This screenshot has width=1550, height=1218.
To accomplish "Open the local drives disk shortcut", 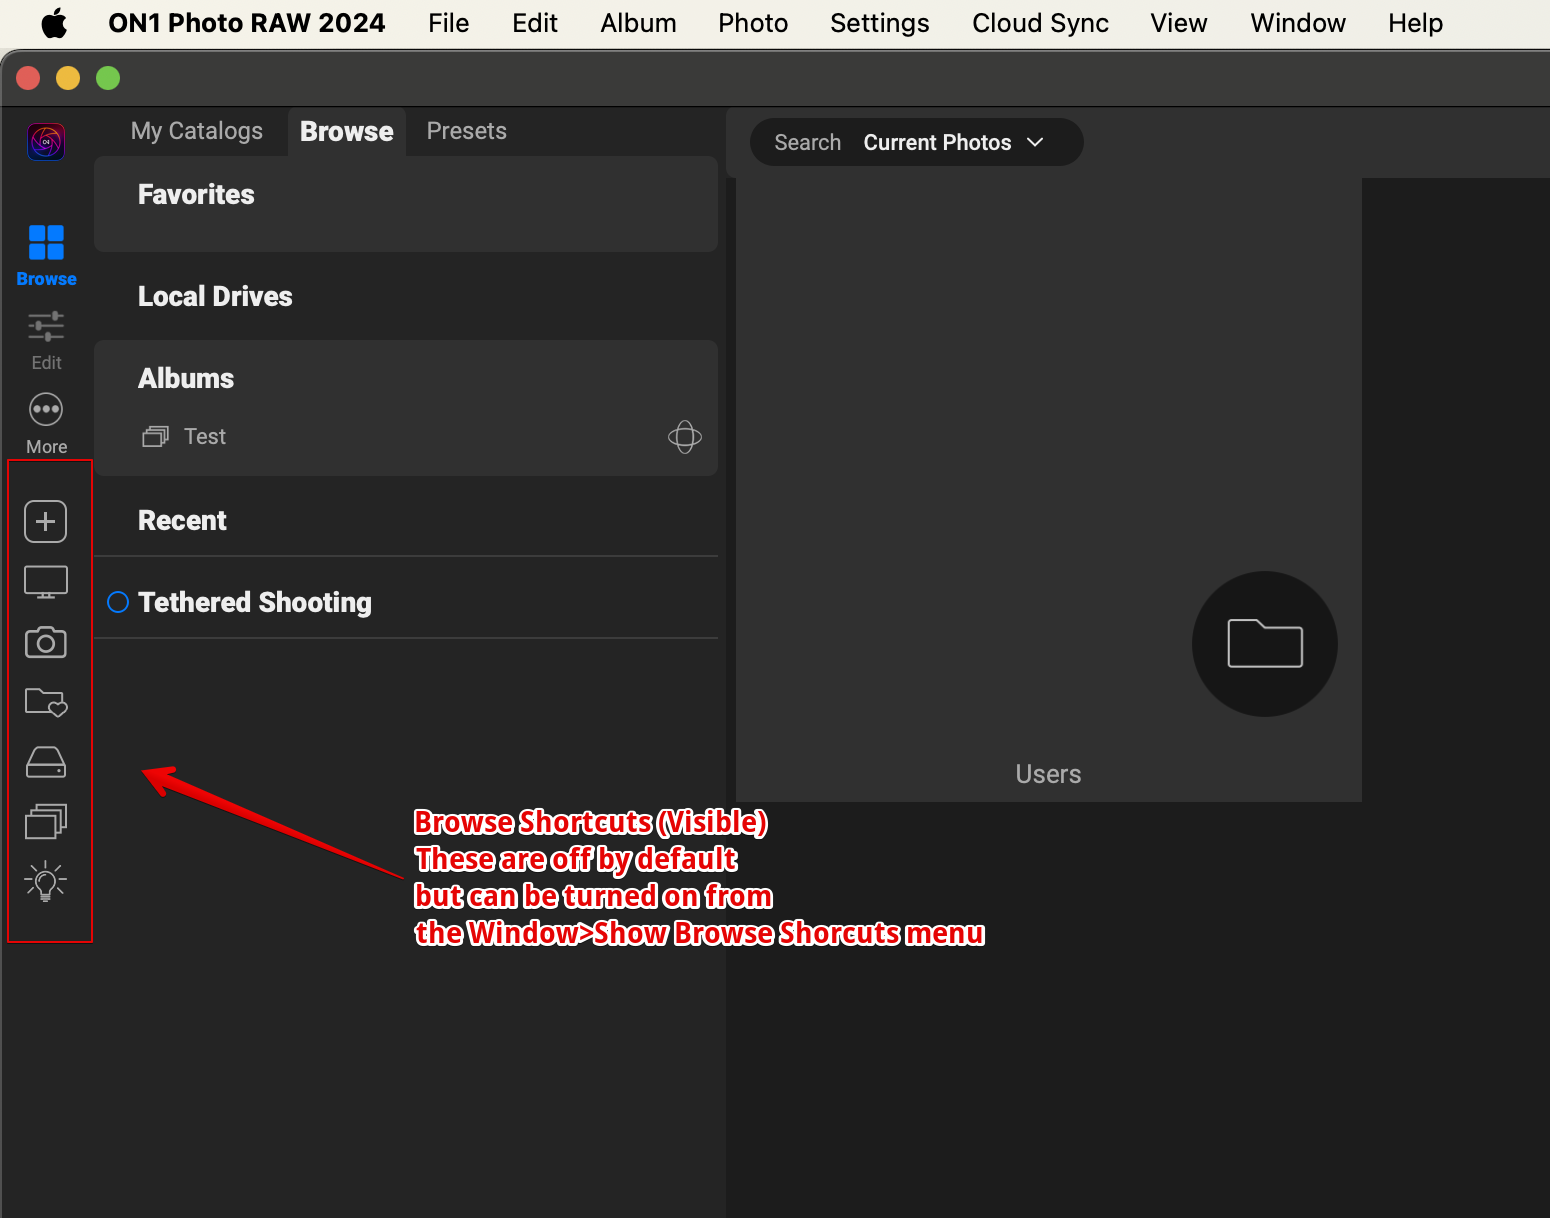I will [46, 763].
